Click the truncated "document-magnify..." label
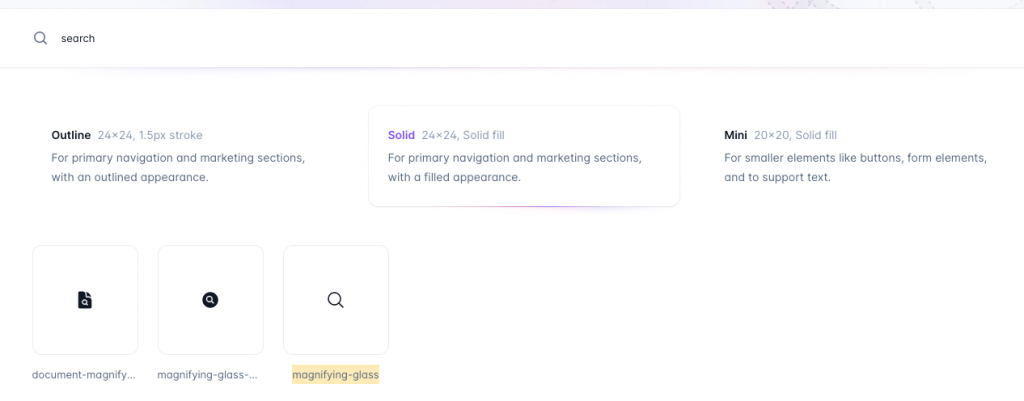 (83, 375)
